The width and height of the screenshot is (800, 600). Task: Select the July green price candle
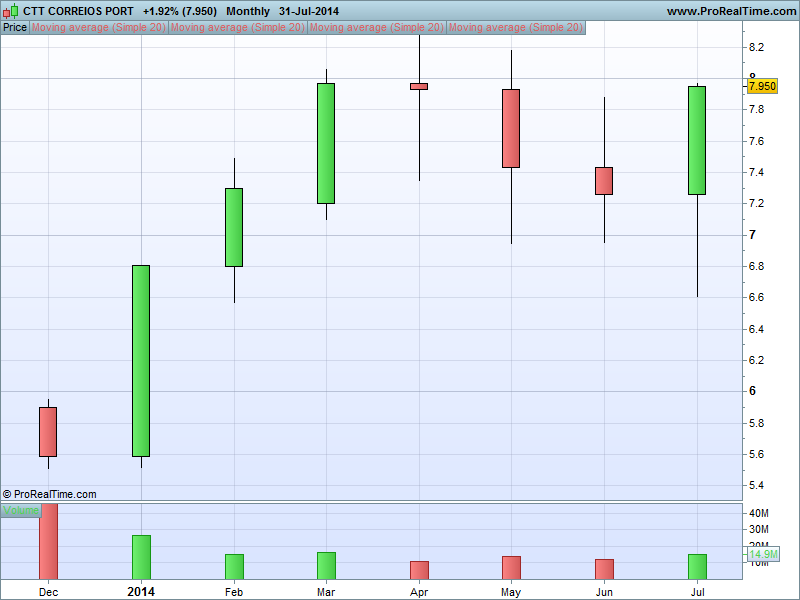(x=697, y=140)
